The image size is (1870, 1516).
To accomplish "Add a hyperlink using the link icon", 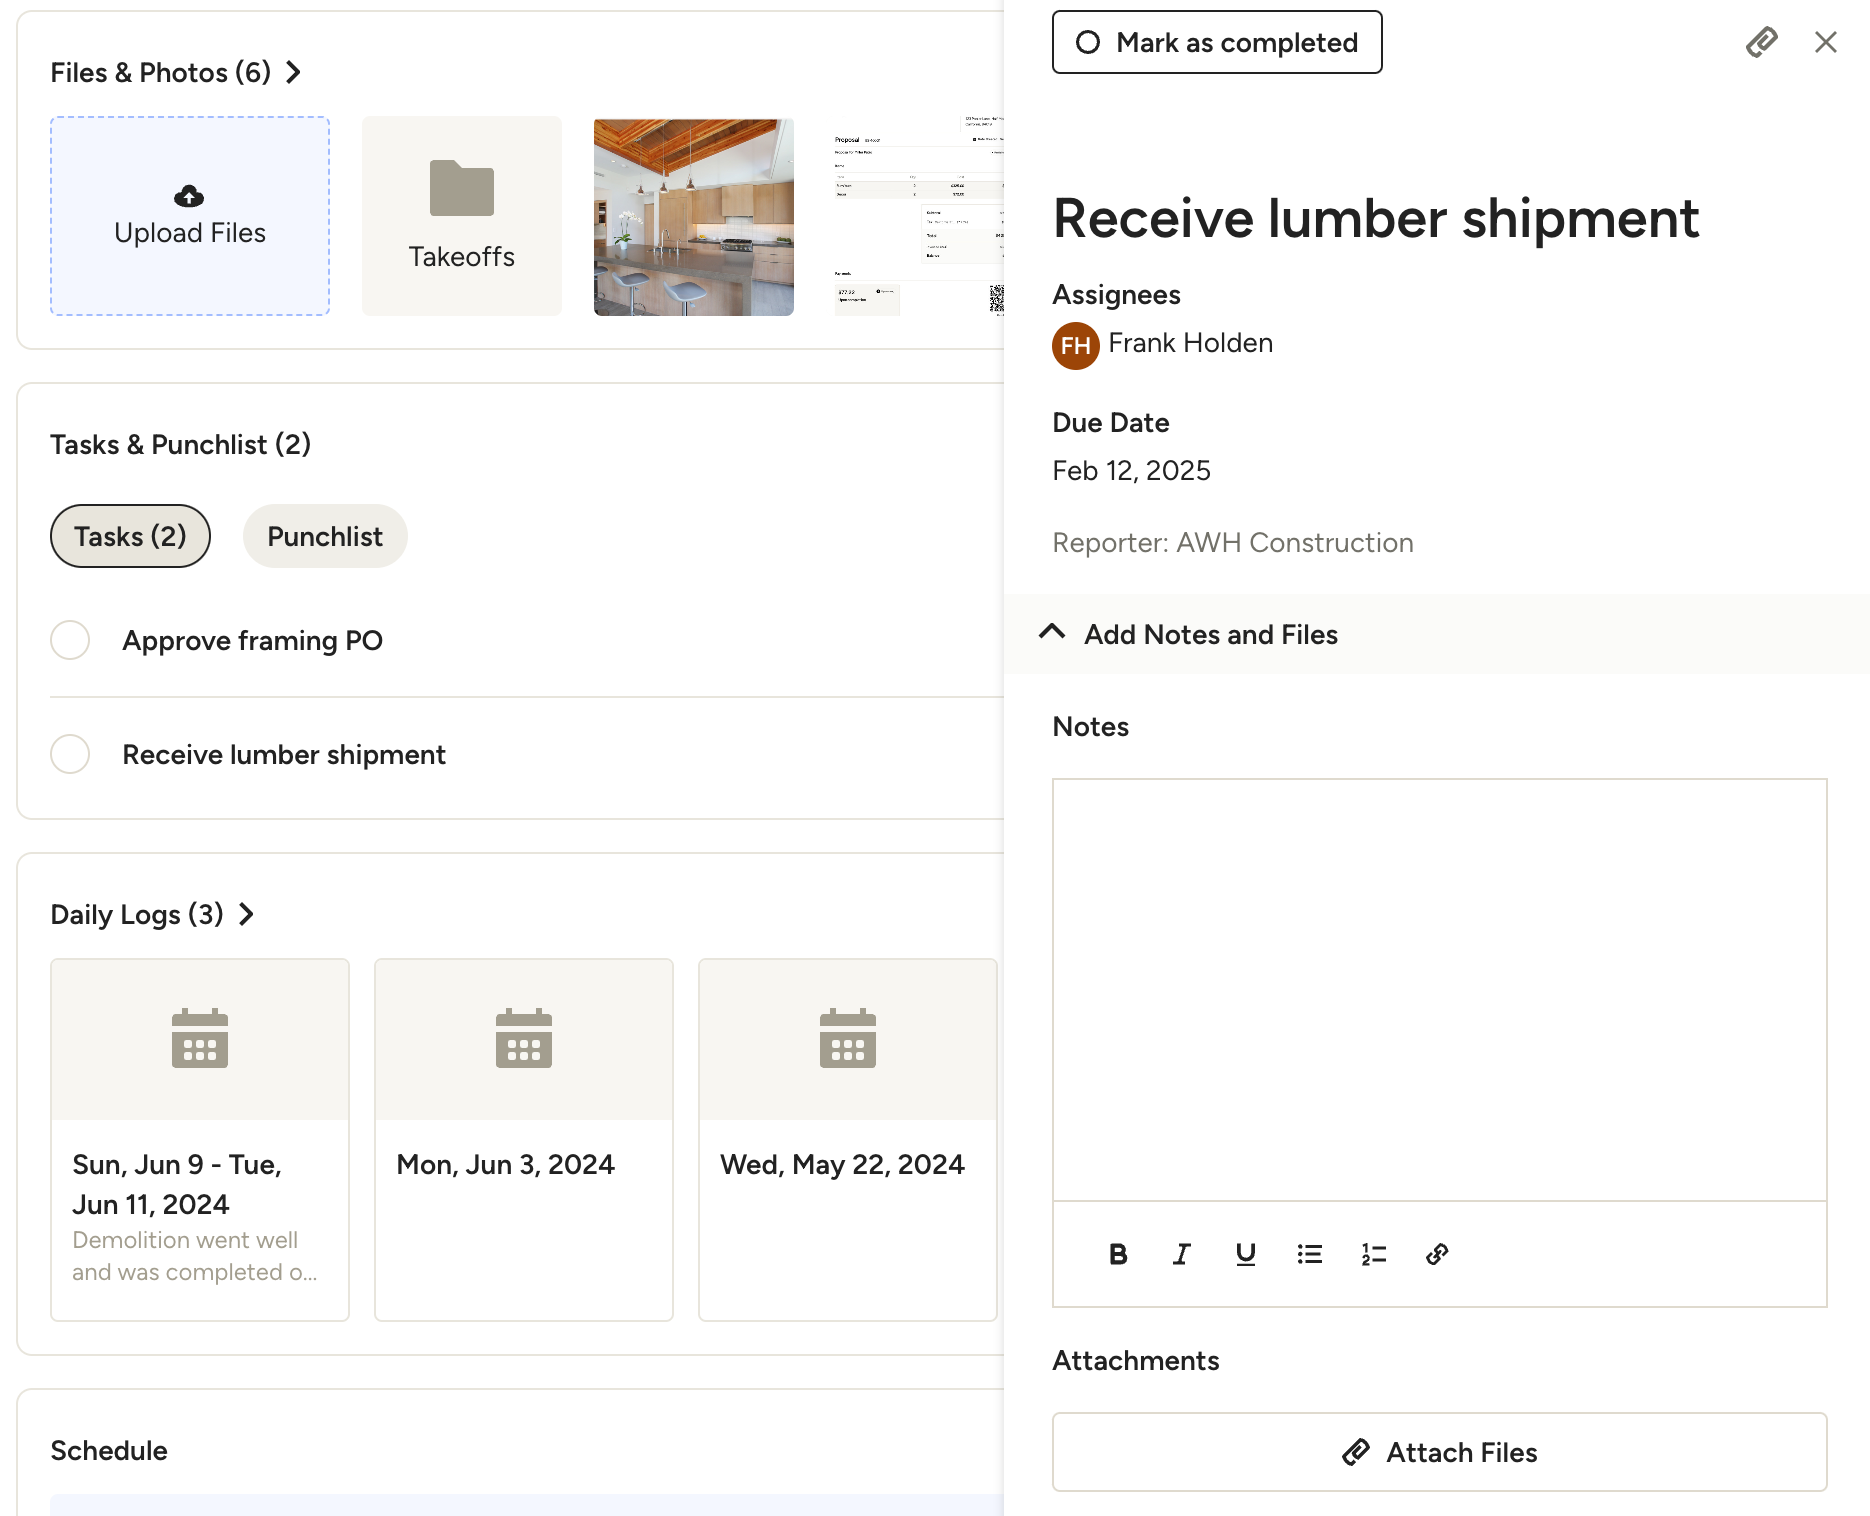I will coord(1437,1254).
